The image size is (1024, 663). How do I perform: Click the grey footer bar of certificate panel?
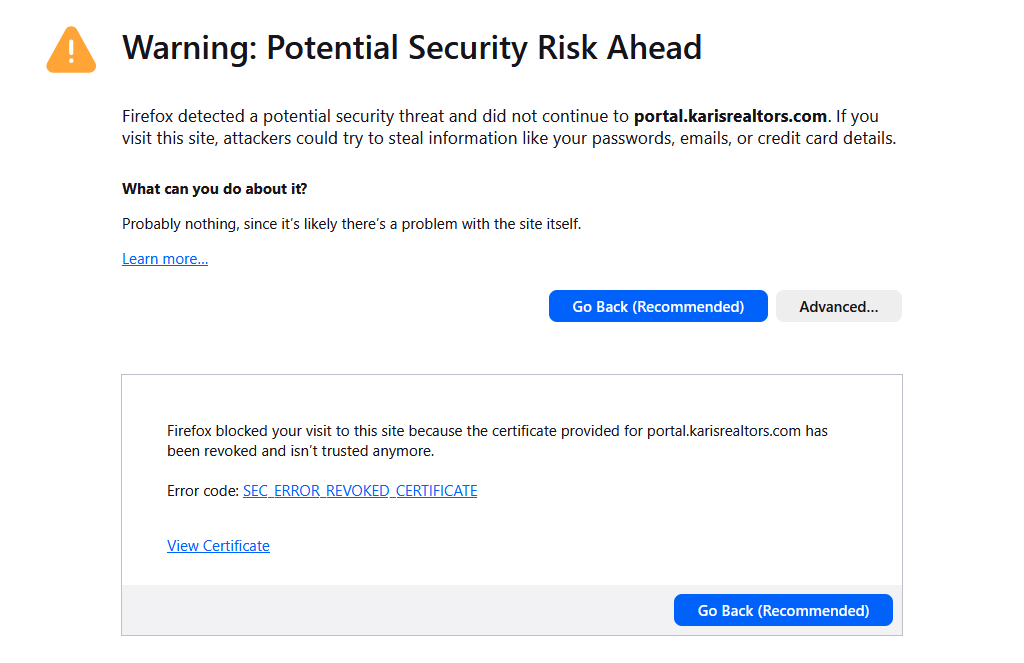400,610
